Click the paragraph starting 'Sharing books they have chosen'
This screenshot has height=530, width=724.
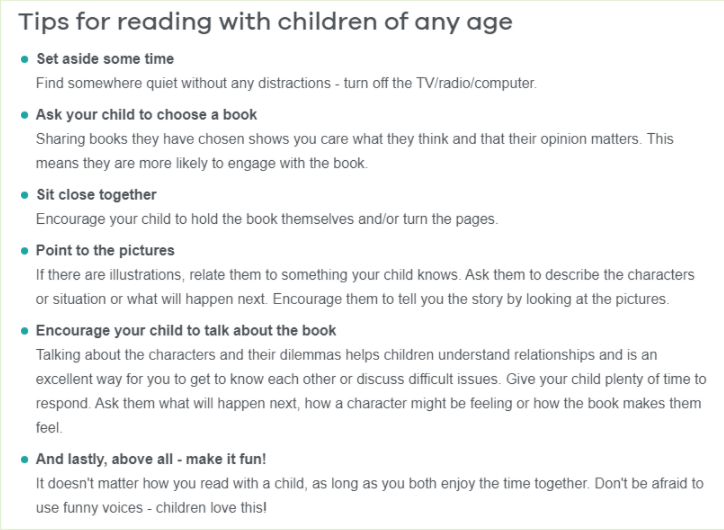pyautogui.click(x=355, y=151)
